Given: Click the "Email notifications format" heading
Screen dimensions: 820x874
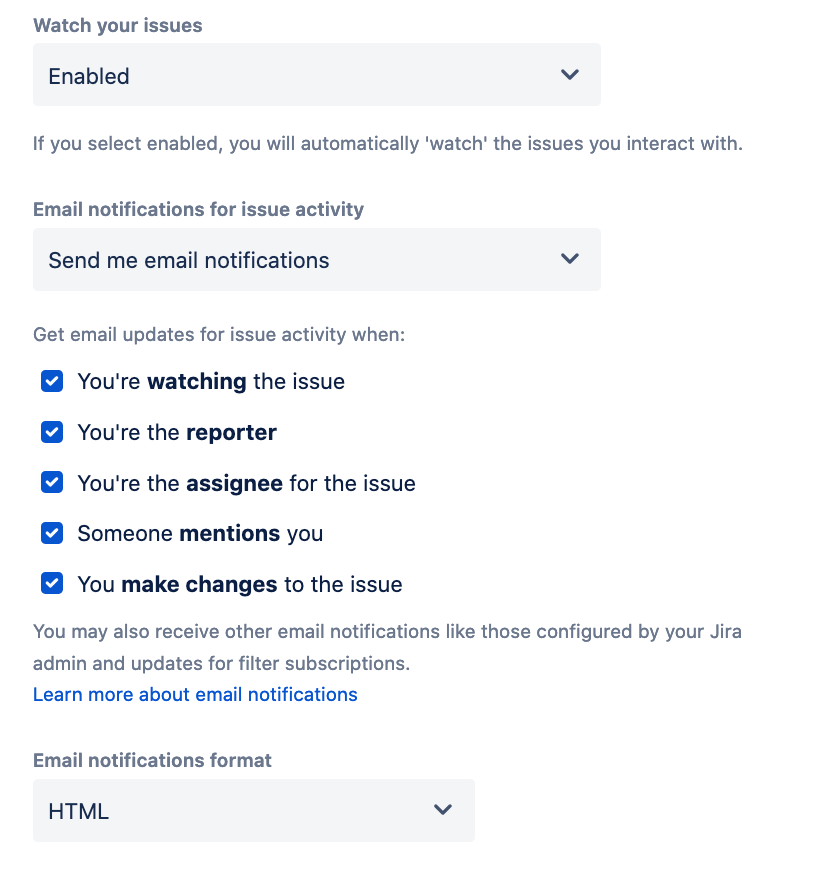Looking at the screenshot, I should click(152, 760).
